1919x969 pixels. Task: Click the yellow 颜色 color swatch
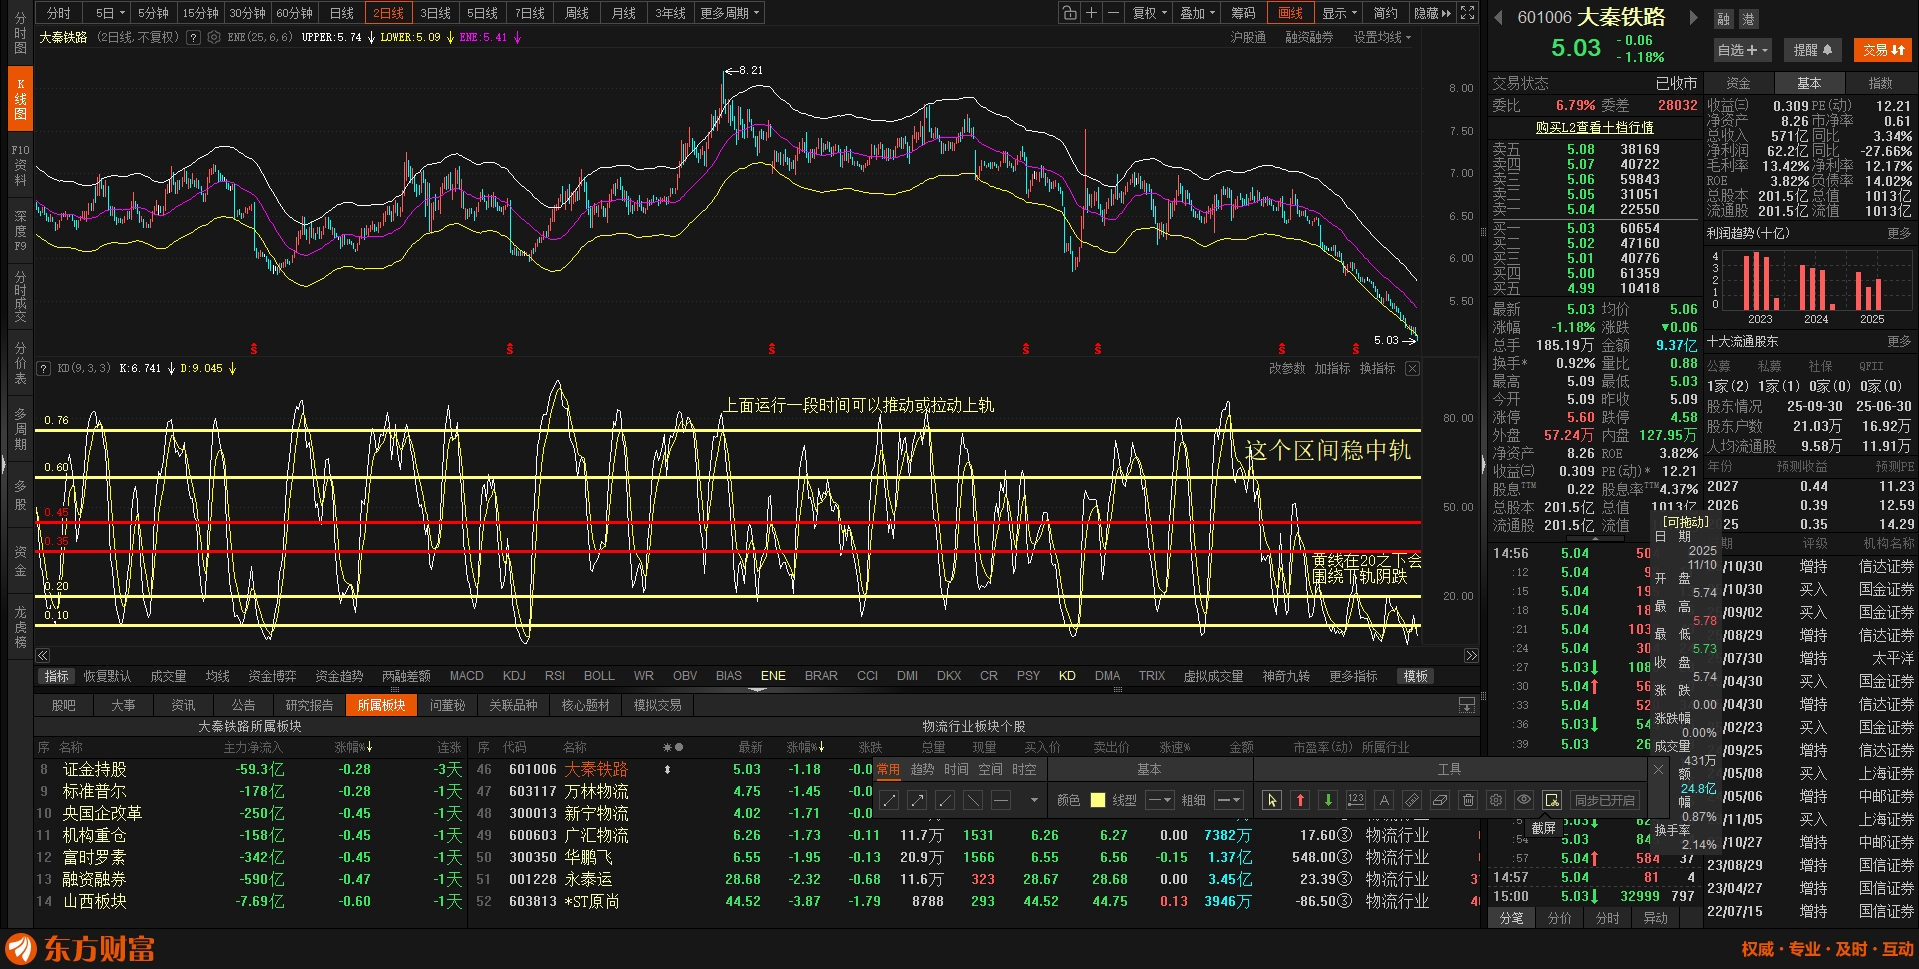pos(1097,800)
